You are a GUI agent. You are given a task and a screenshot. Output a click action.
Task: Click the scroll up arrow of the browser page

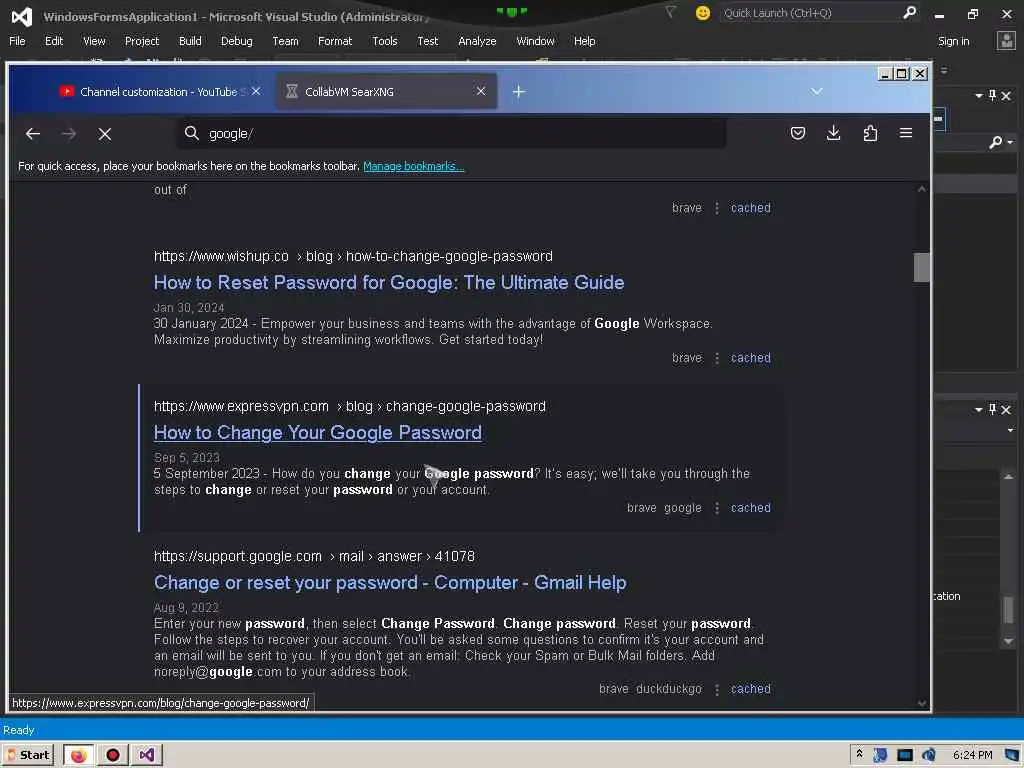pos(921,189)
